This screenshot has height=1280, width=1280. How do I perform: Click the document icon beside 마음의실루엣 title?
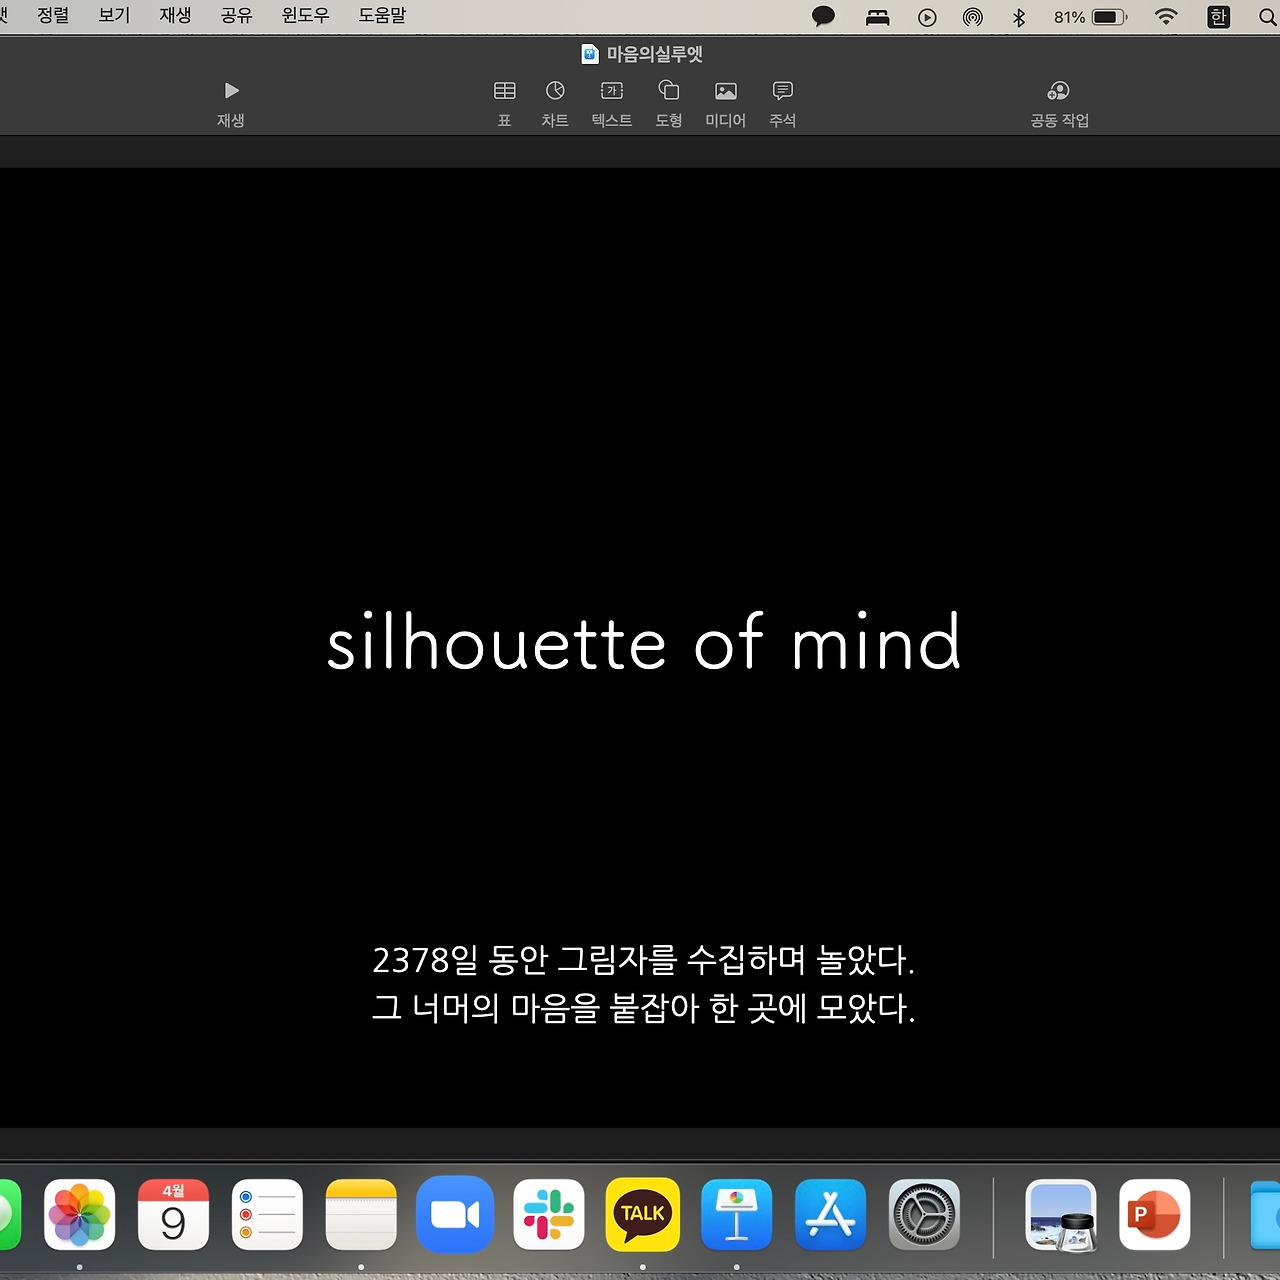(x=590, y=54)
